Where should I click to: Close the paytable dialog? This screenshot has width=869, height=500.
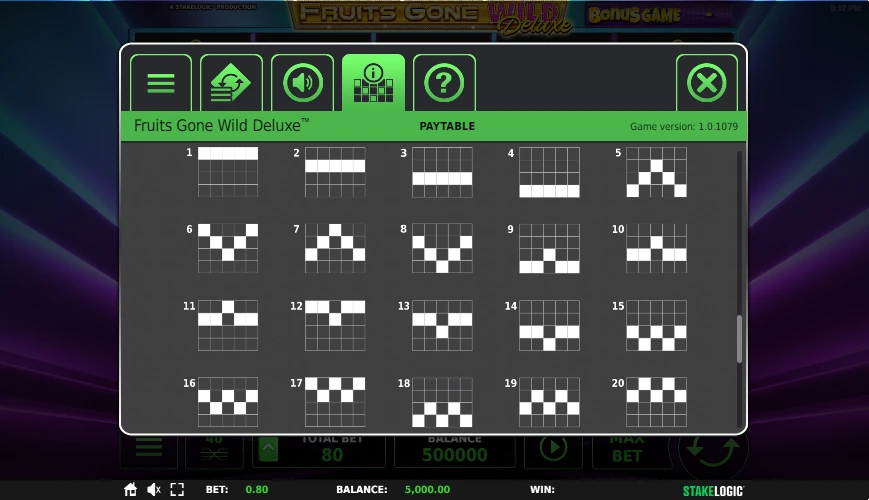tap(707, 83)
